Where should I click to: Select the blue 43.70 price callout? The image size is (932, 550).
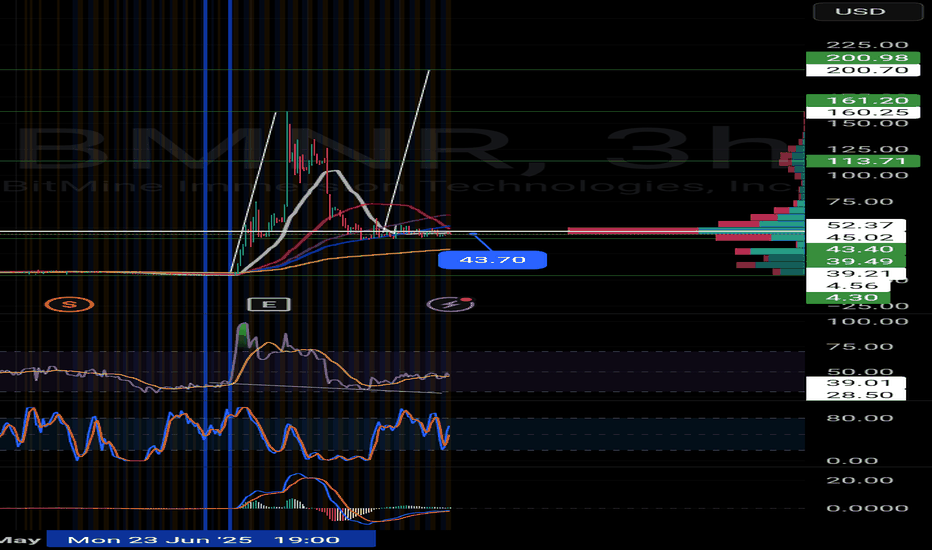492,260
